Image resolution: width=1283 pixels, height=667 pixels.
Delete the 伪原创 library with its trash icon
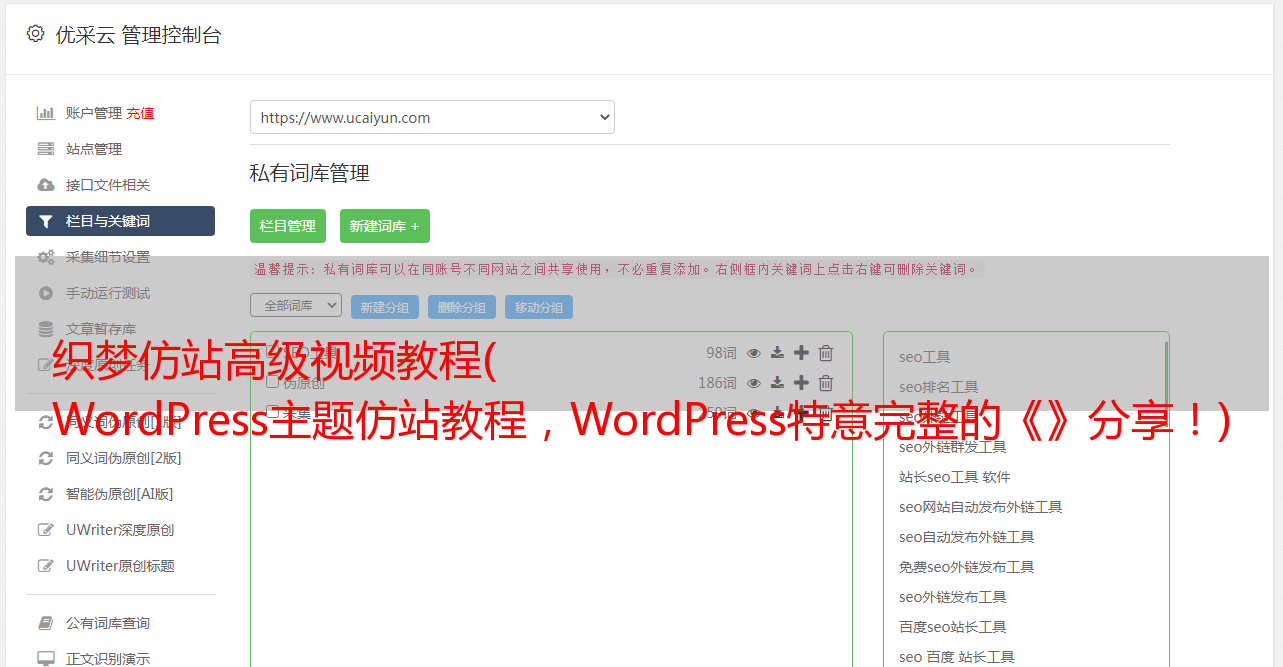tap(826, 383)
